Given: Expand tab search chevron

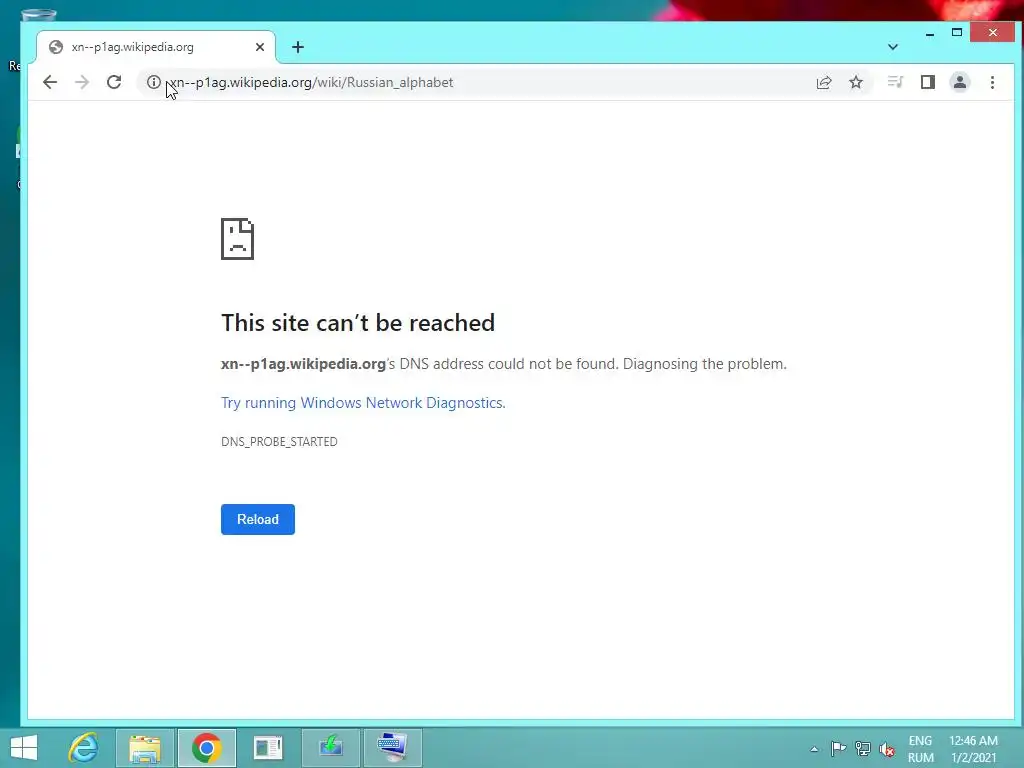Looking at the screenshot, I should pyautogui.click(x=893, y=47).
